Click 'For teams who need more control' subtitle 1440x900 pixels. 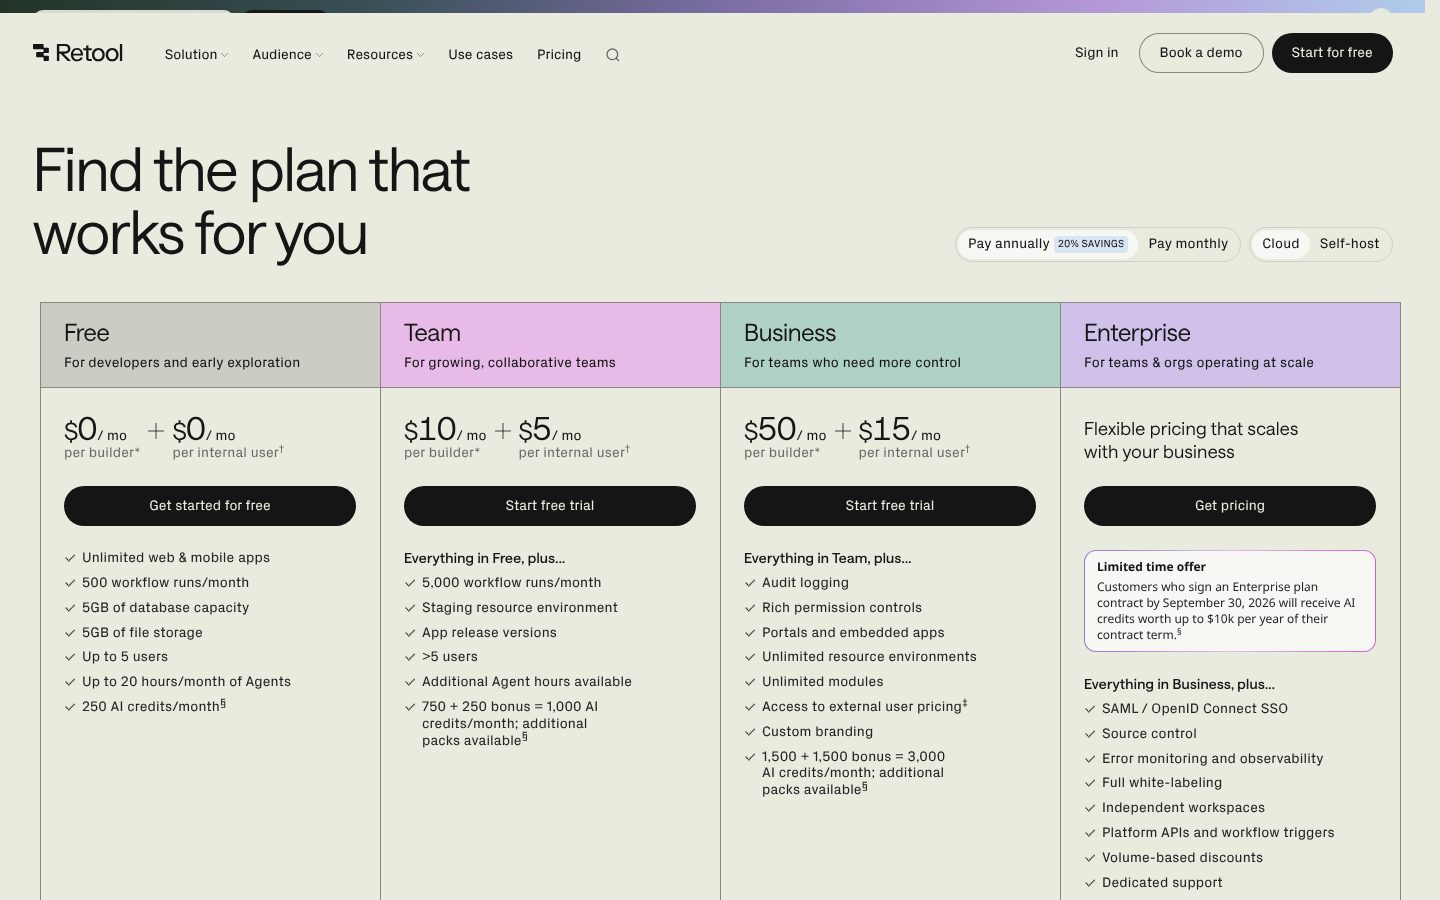(853, 363)
